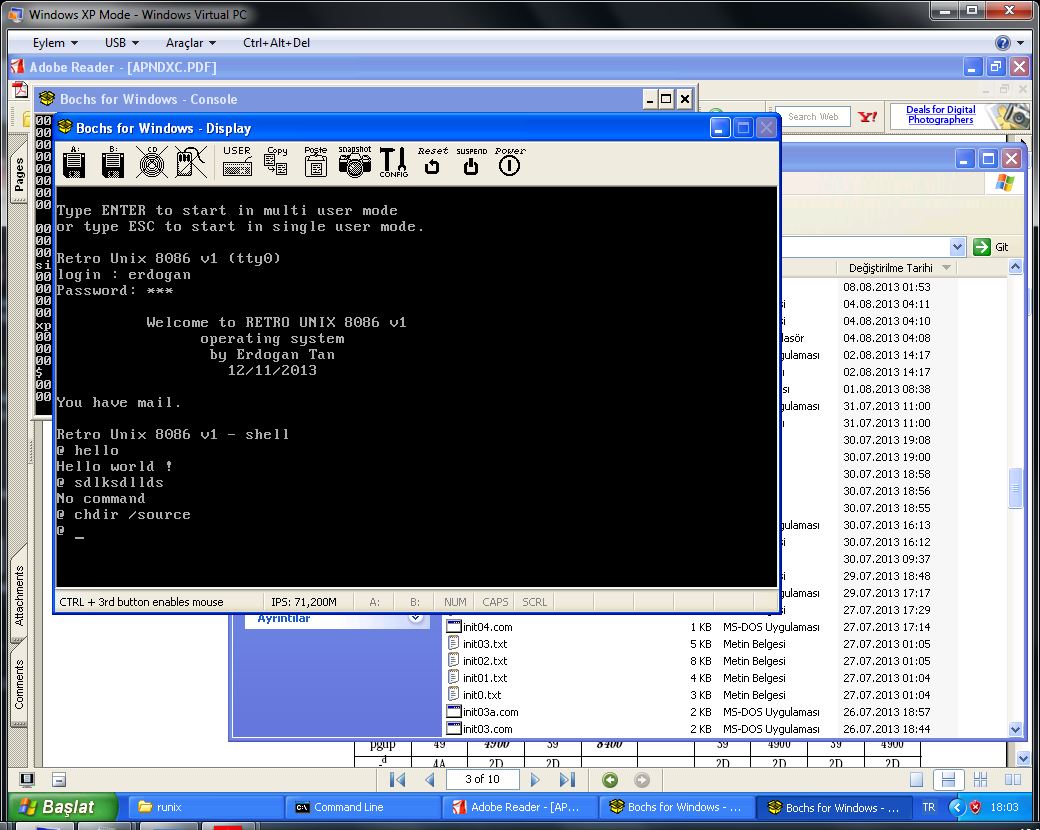The height and width of the screenshot is (830, 1040).
Task: Click the Bochs floppy A: drive icon
Action: (74, 162)
